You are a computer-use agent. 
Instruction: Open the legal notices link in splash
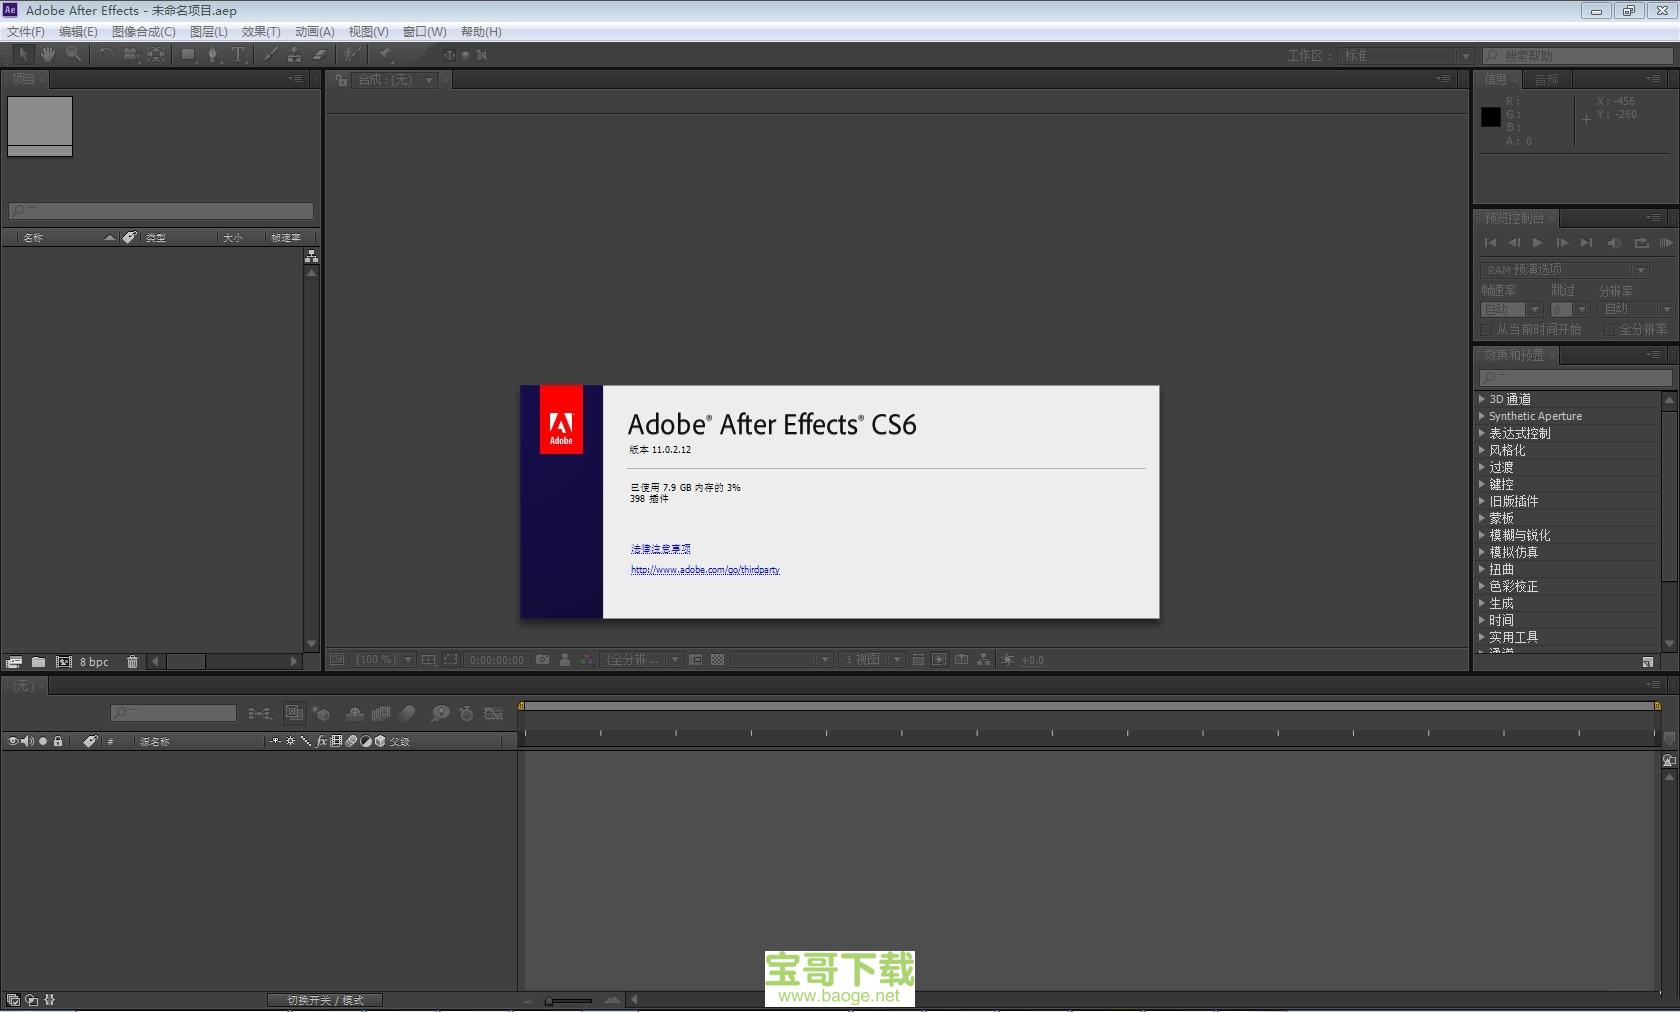pos(660,549)
